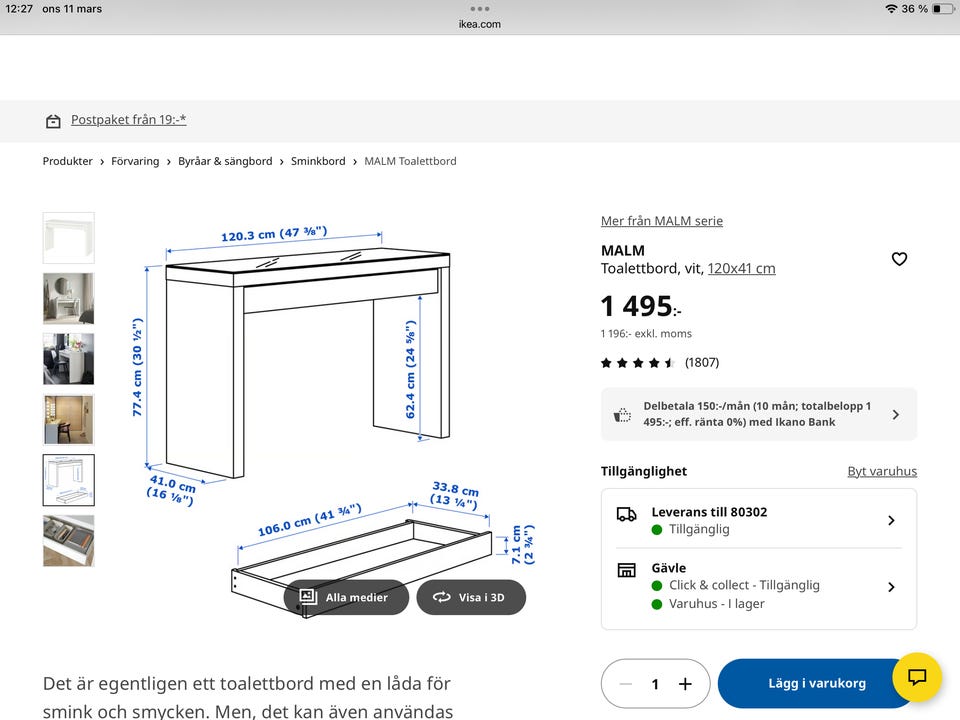Click the Click & collect - Tillgänglig status
960x720 pixels.
(744, 585)
